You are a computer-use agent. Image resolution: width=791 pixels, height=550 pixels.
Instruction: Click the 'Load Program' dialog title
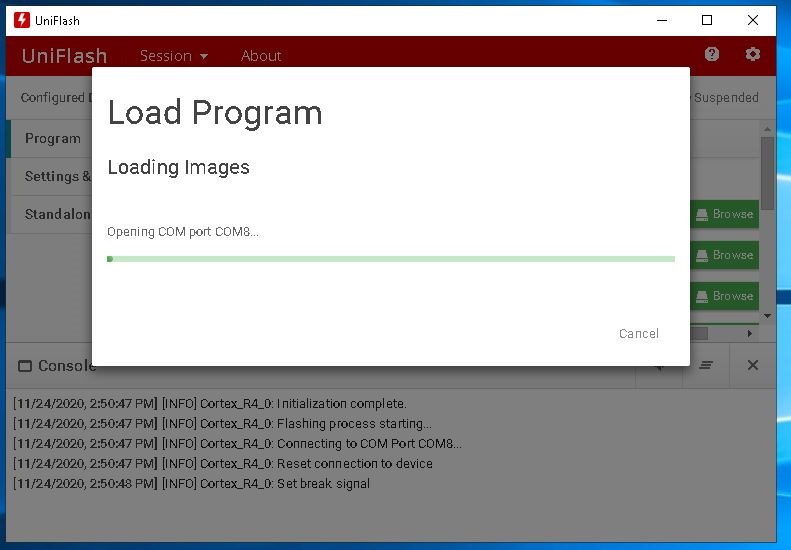pyautogui.click(x=215, y=112)
